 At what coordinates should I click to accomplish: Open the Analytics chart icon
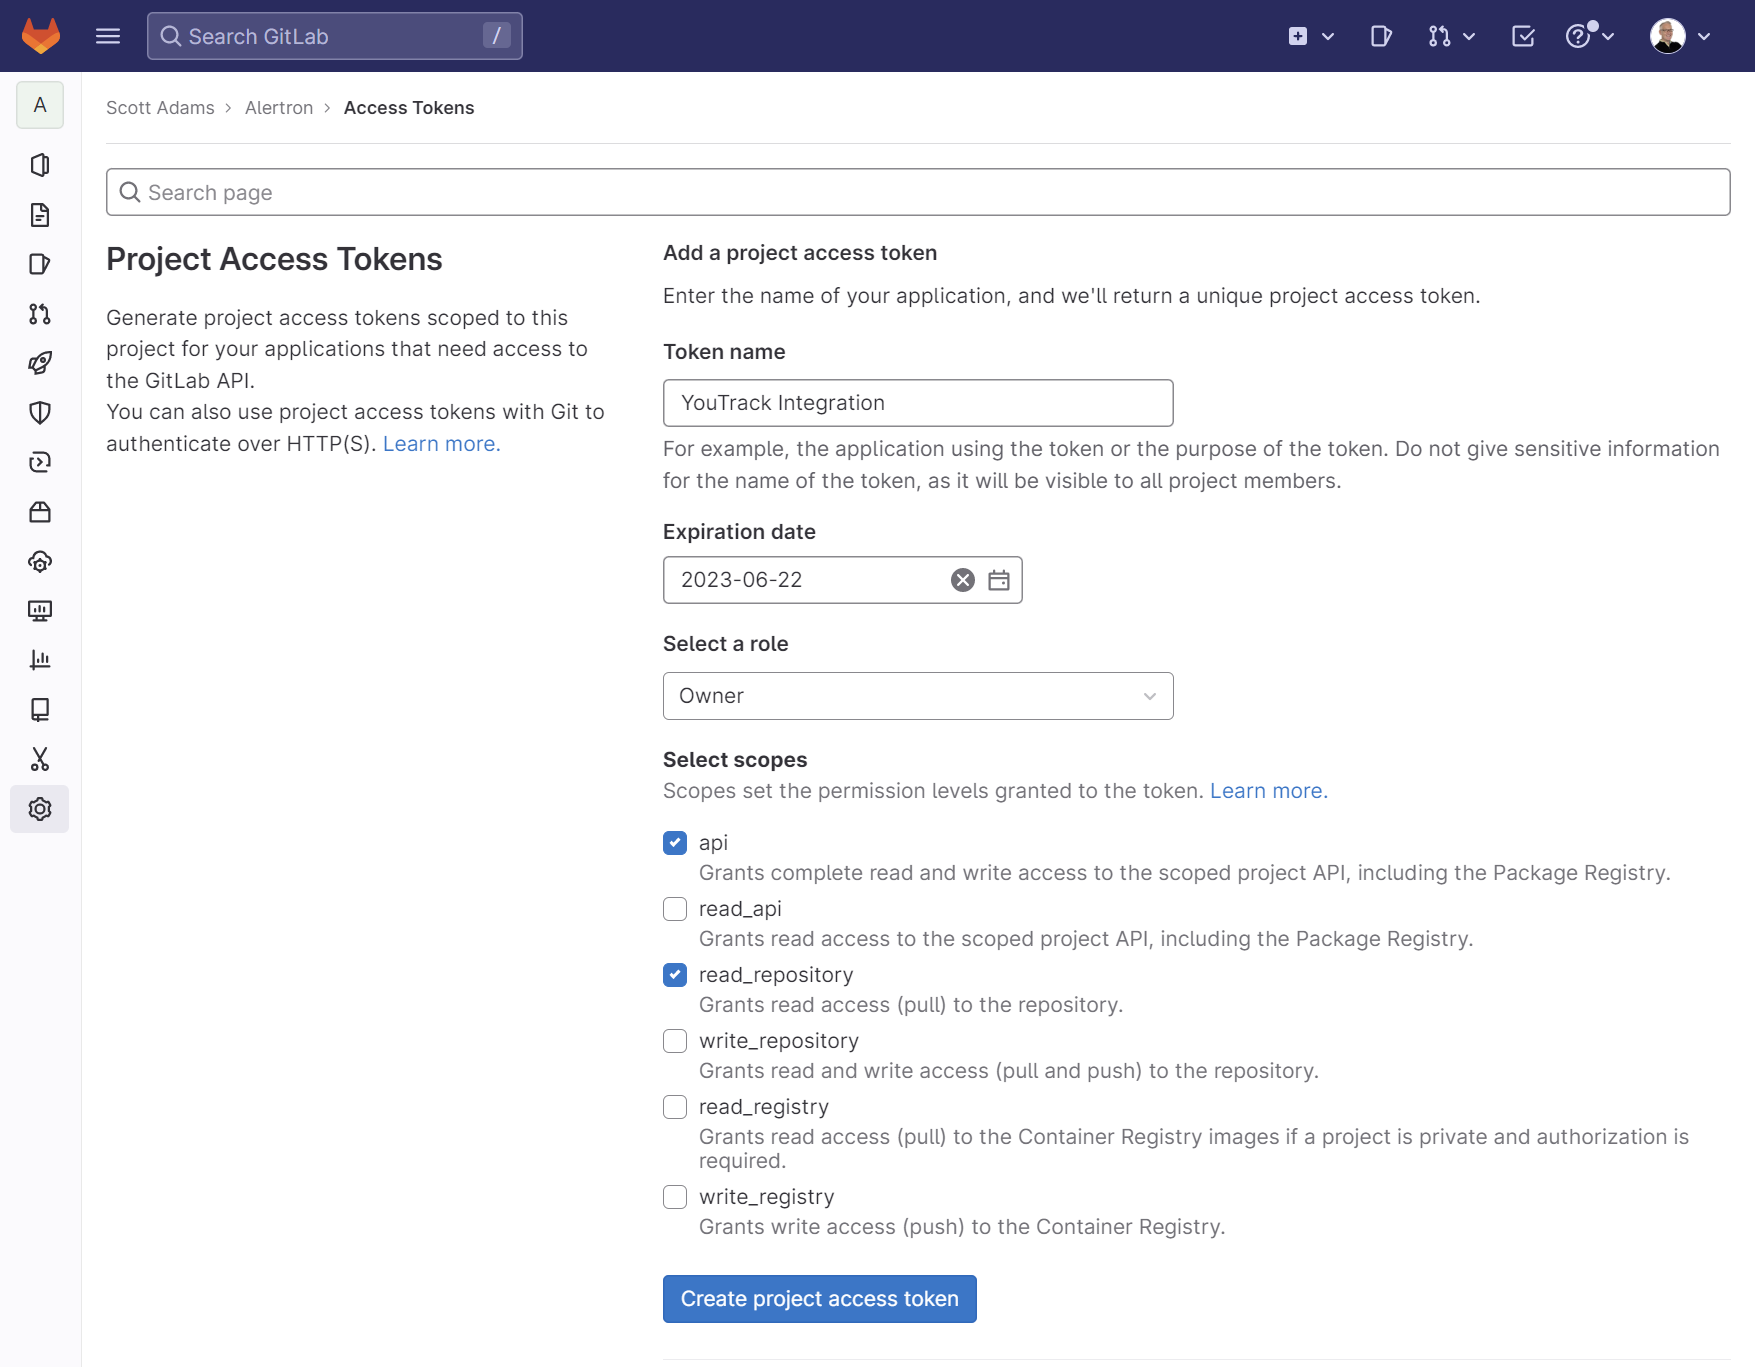(40, 659)
